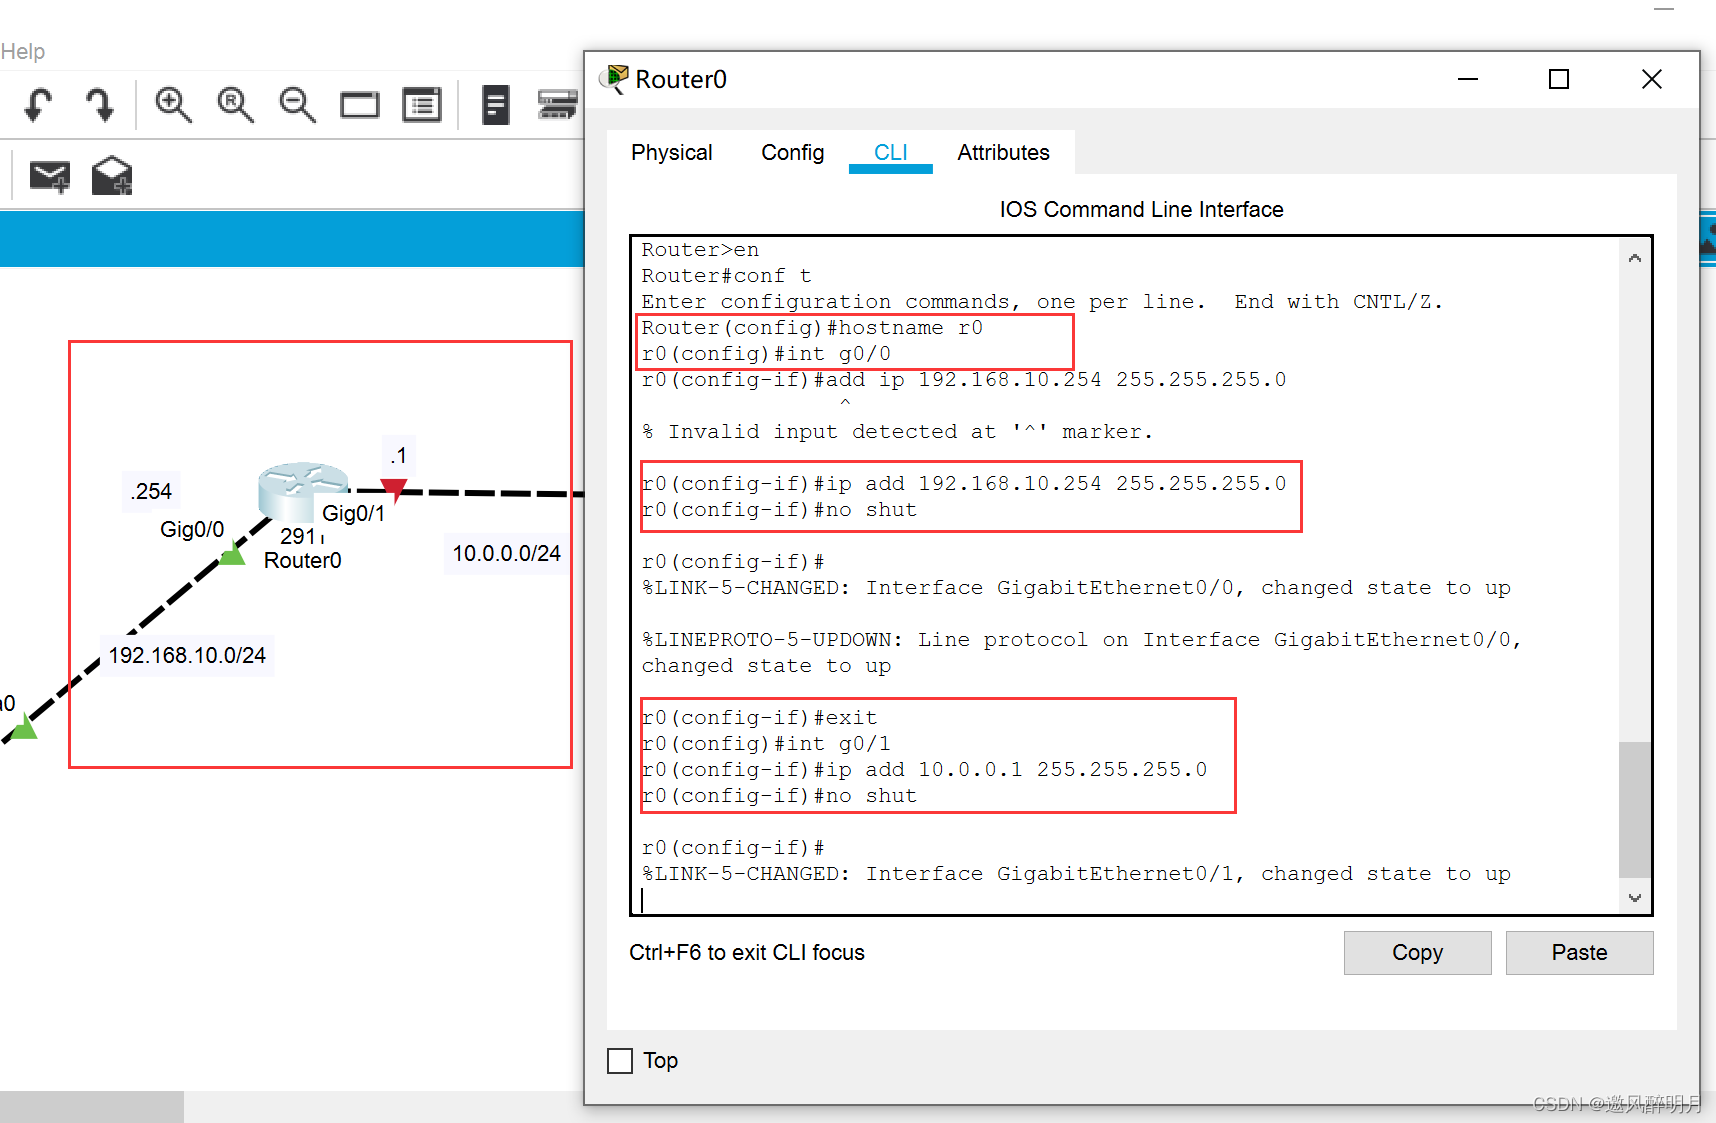Click the .254 address label
The height and width of the screenshot is (1123, 1716).
pyautogui.click(x=151, y=492)
